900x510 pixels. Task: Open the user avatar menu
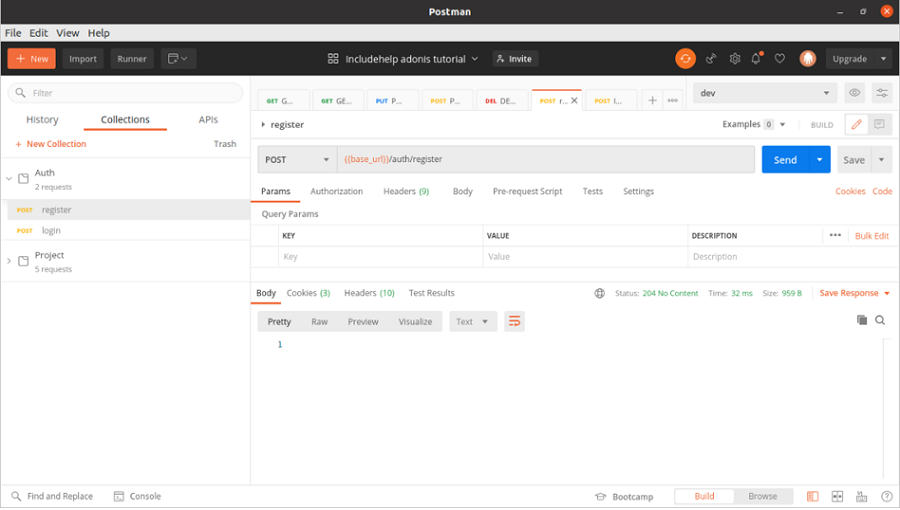coord(808,59)
